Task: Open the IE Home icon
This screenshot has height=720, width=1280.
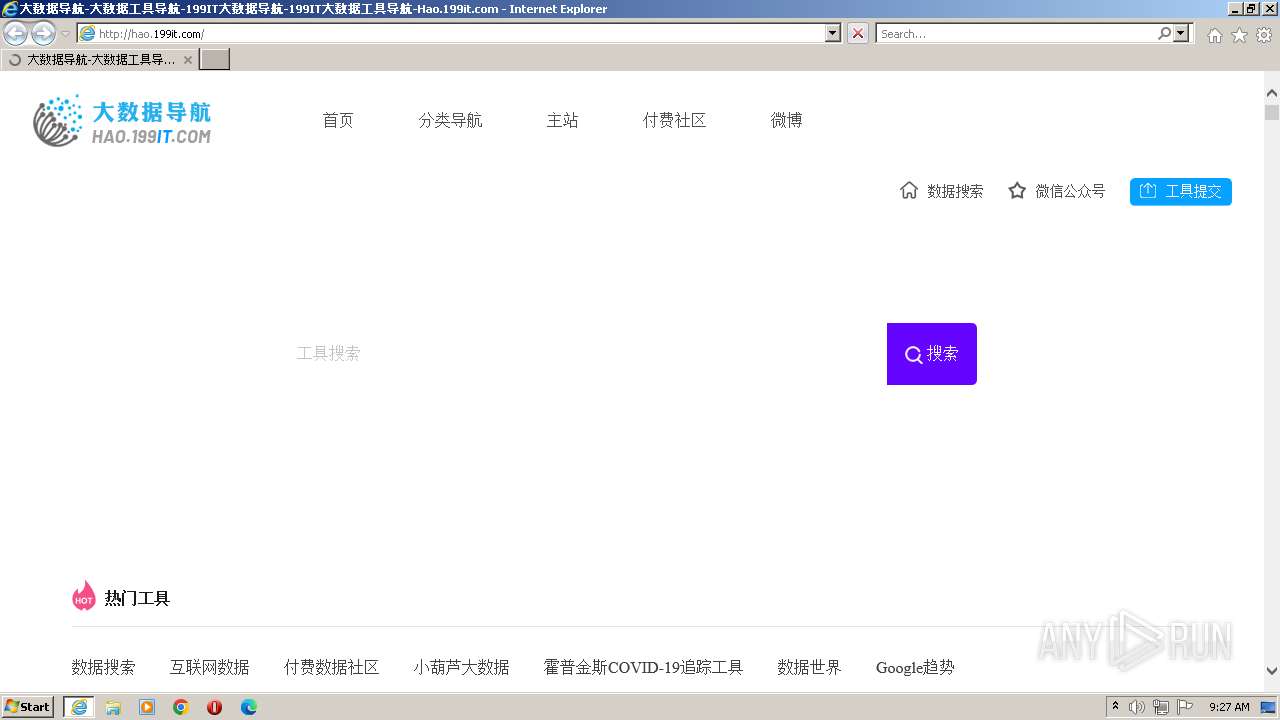Action: [1214, 35]
